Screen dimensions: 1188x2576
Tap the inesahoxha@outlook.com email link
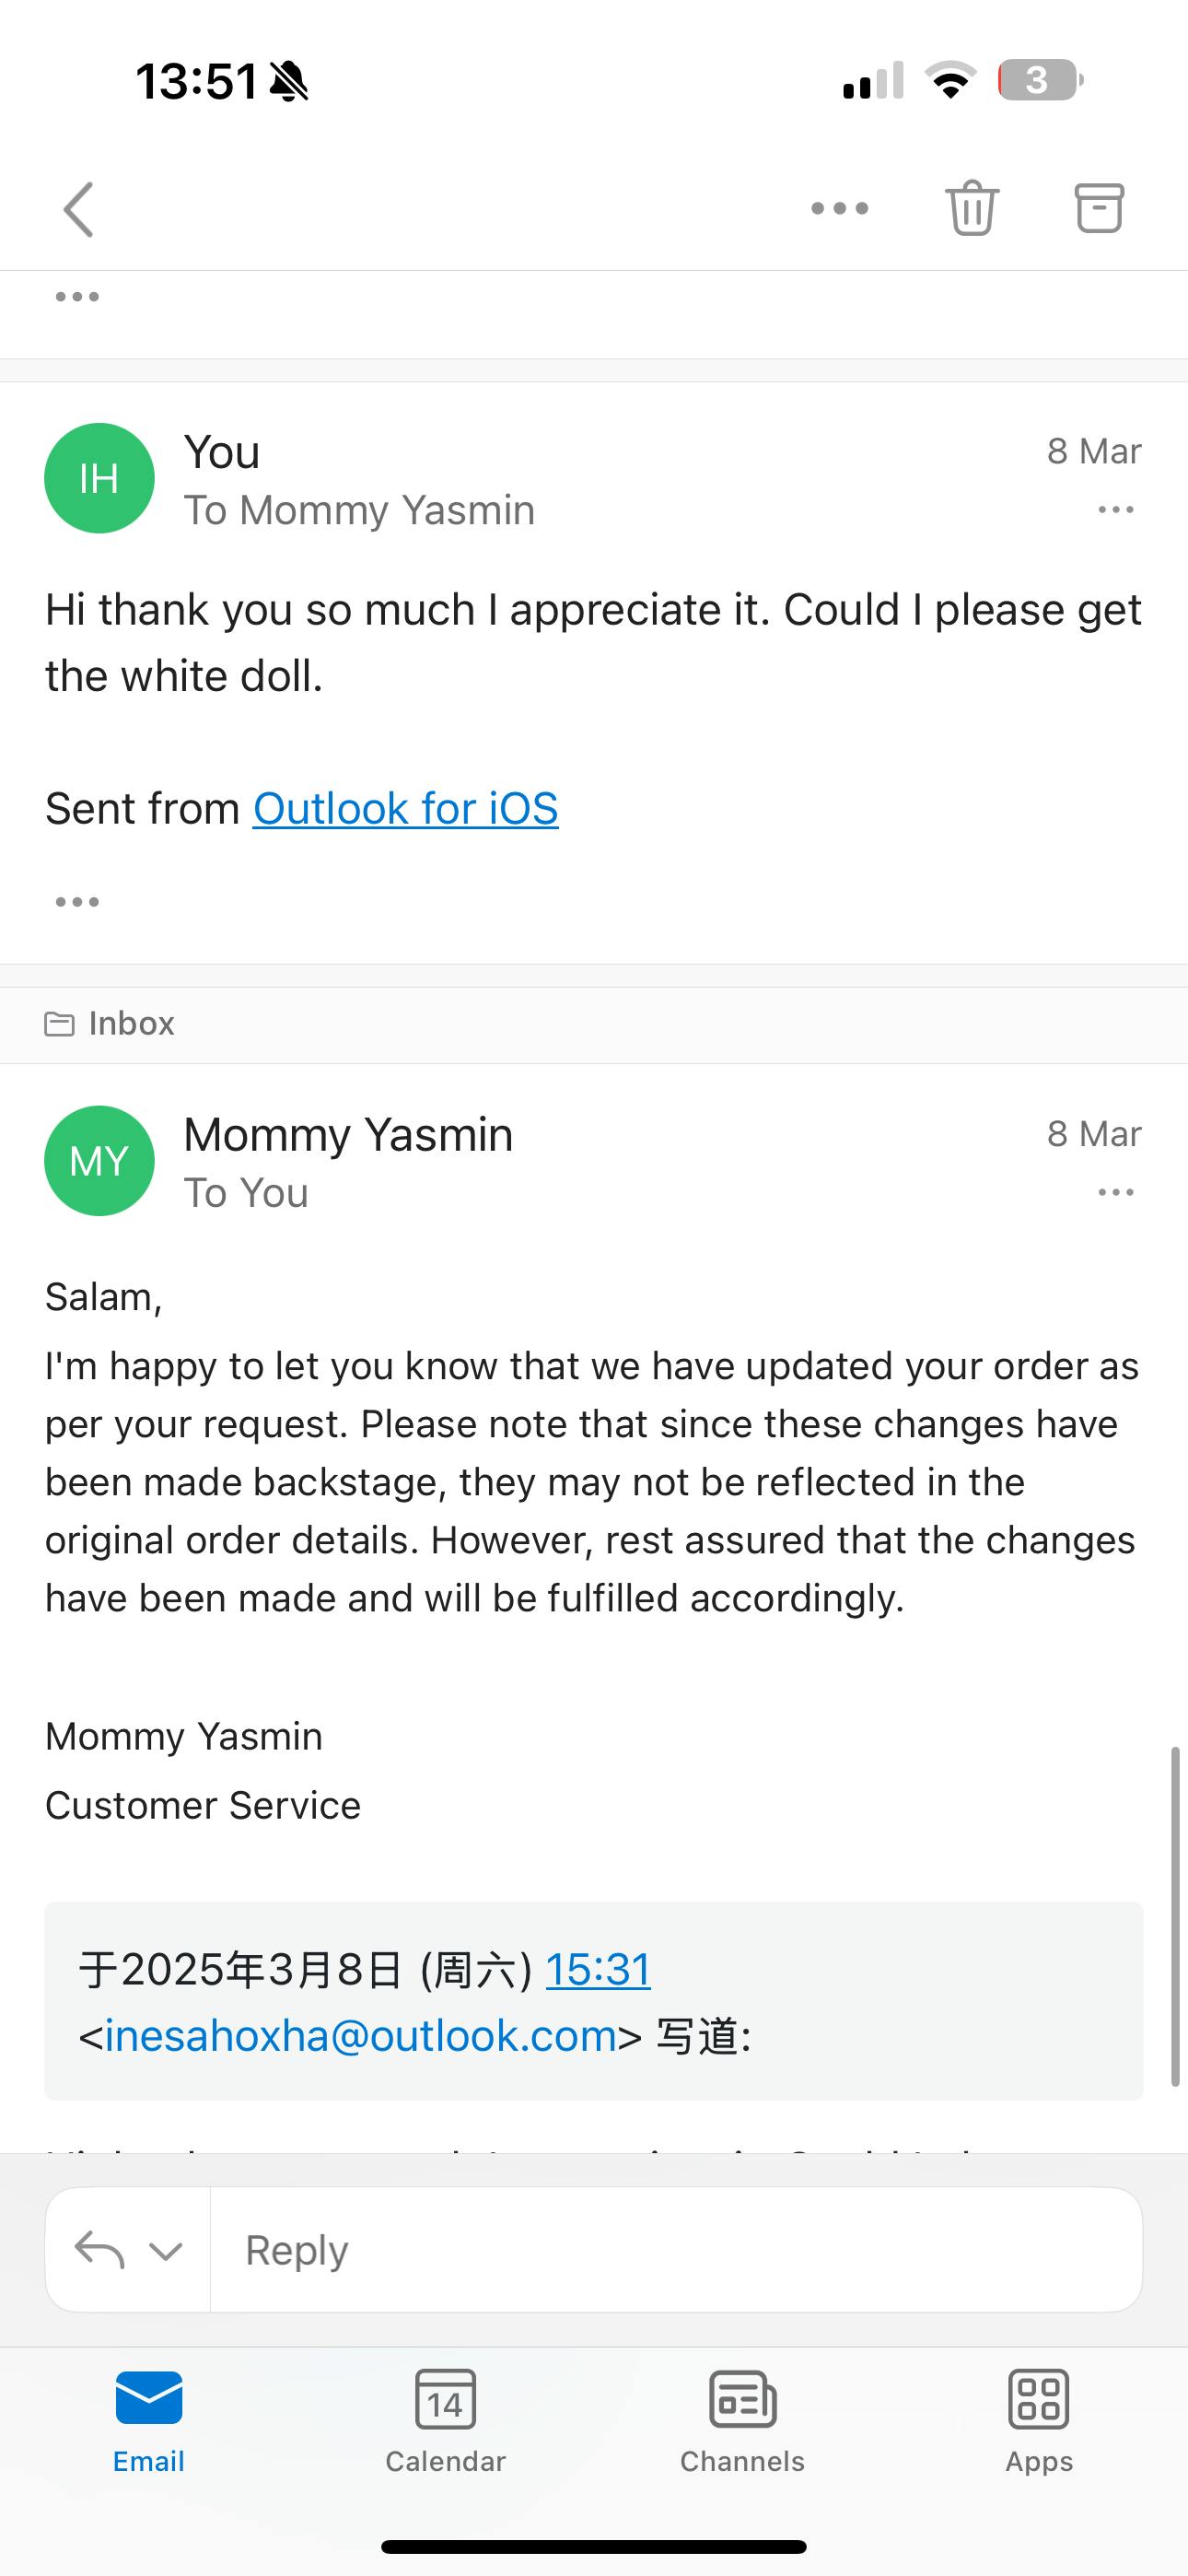tap(360, 2036)
